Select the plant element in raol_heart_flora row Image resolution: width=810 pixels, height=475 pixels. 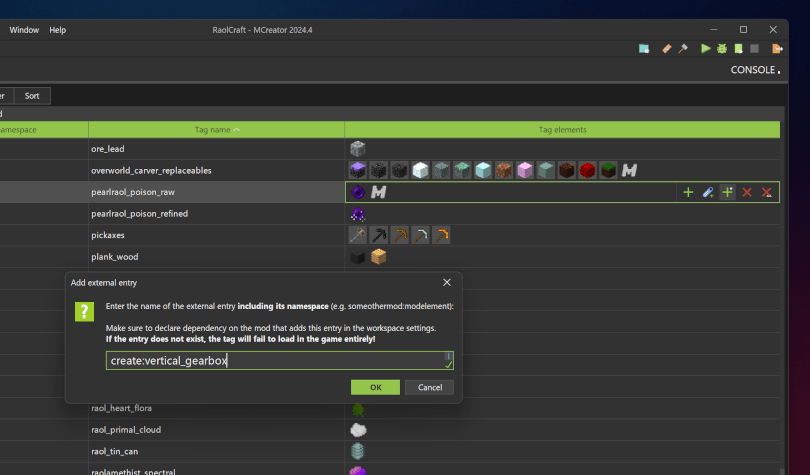[357, 409]
